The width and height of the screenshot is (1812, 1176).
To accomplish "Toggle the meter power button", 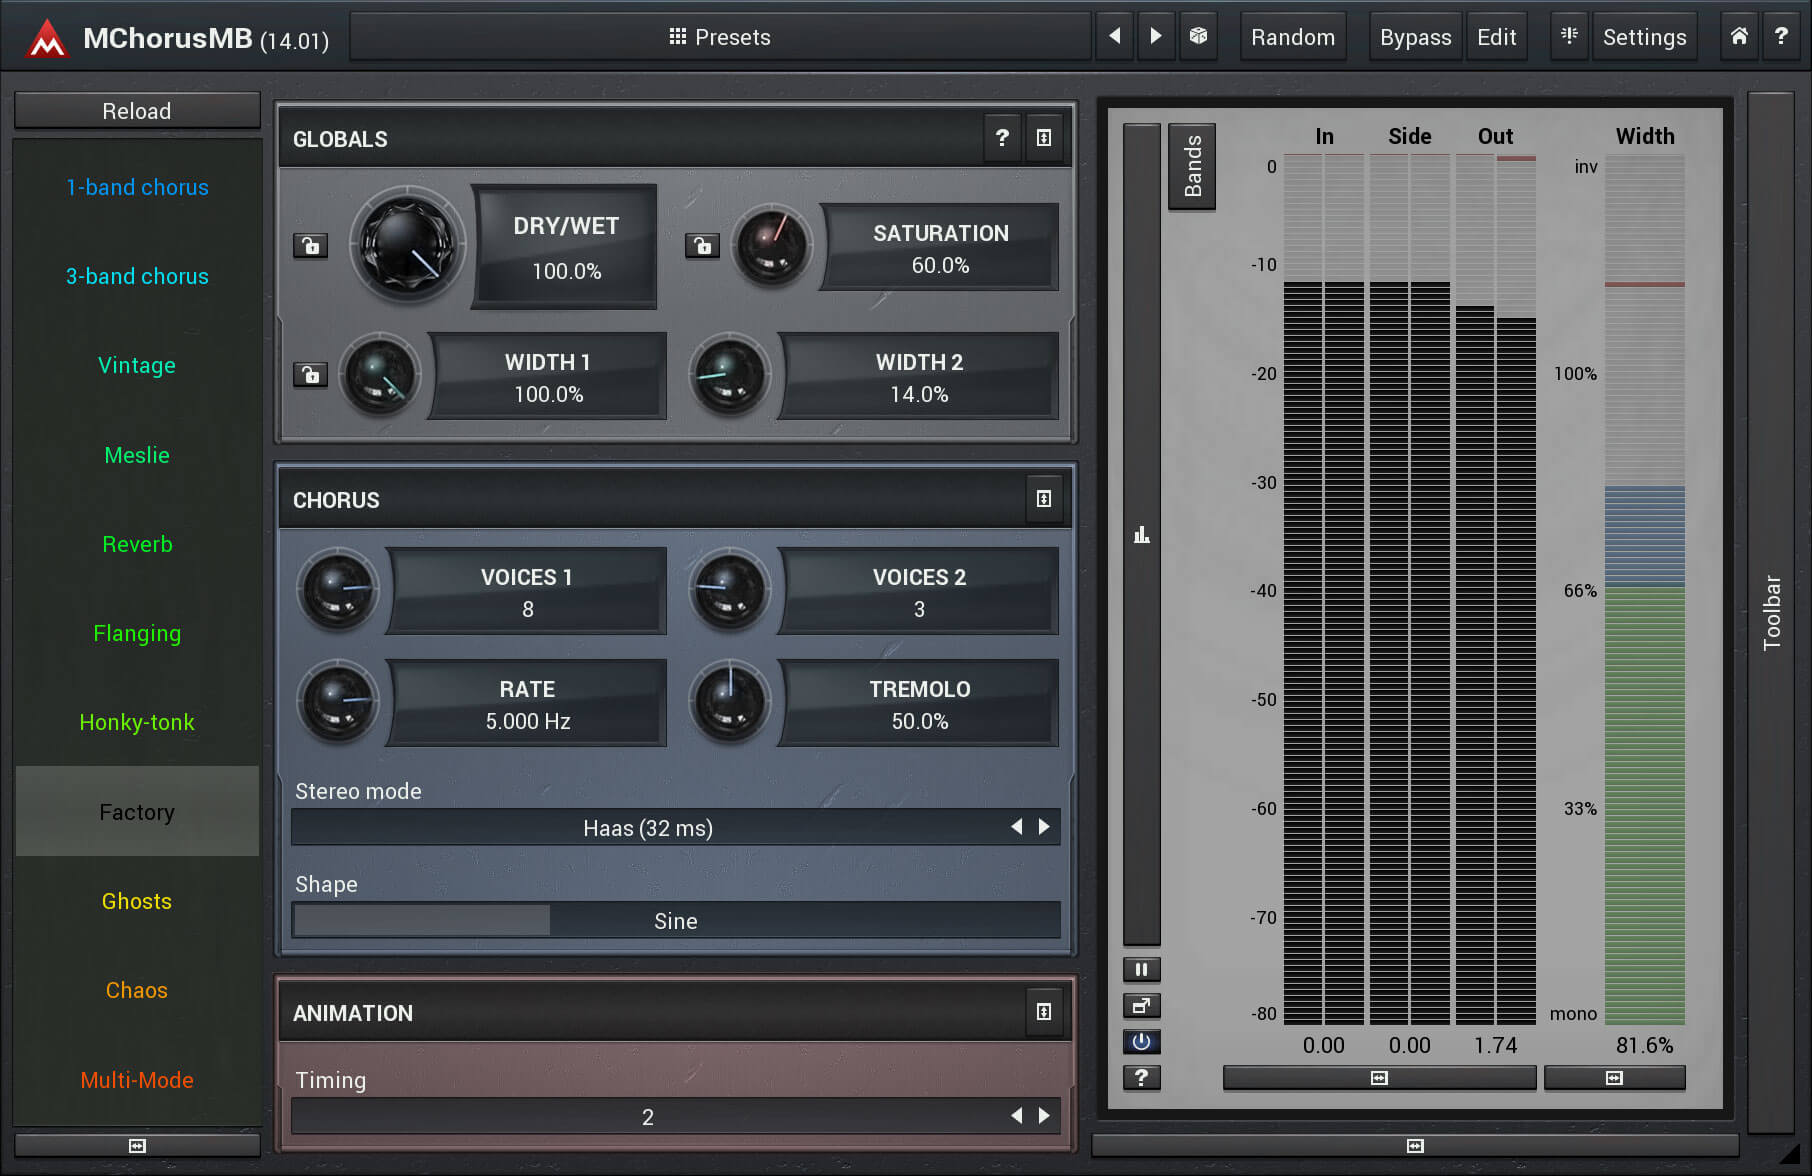I will click(1141, 1041).
